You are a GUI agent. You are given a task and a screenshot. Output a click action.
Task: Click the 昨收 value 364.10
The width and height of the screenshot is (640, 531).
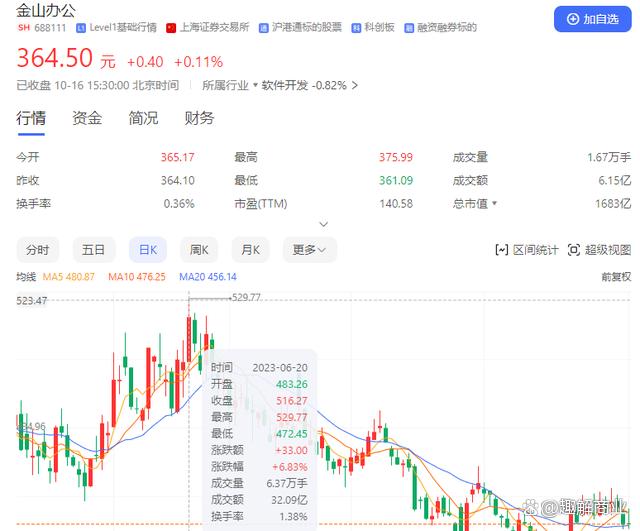(x=178, y=180)
